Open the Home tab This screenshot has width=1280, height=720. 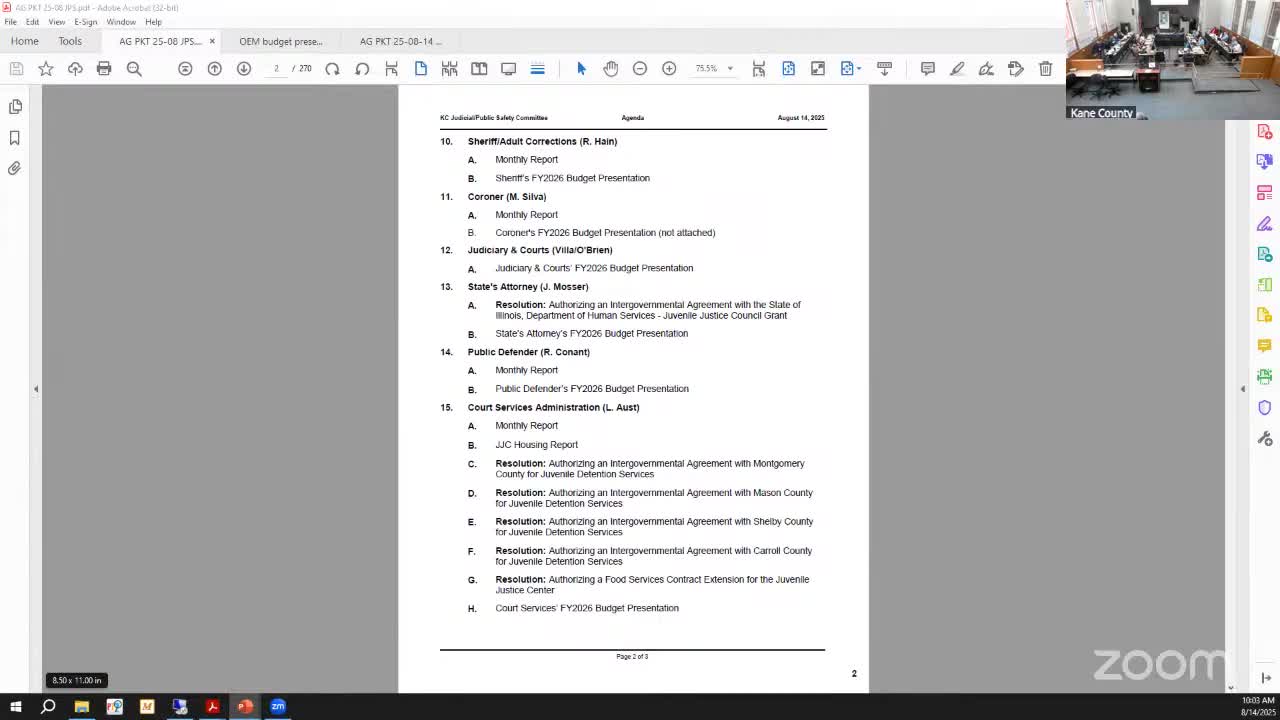[x=24, y=41]
